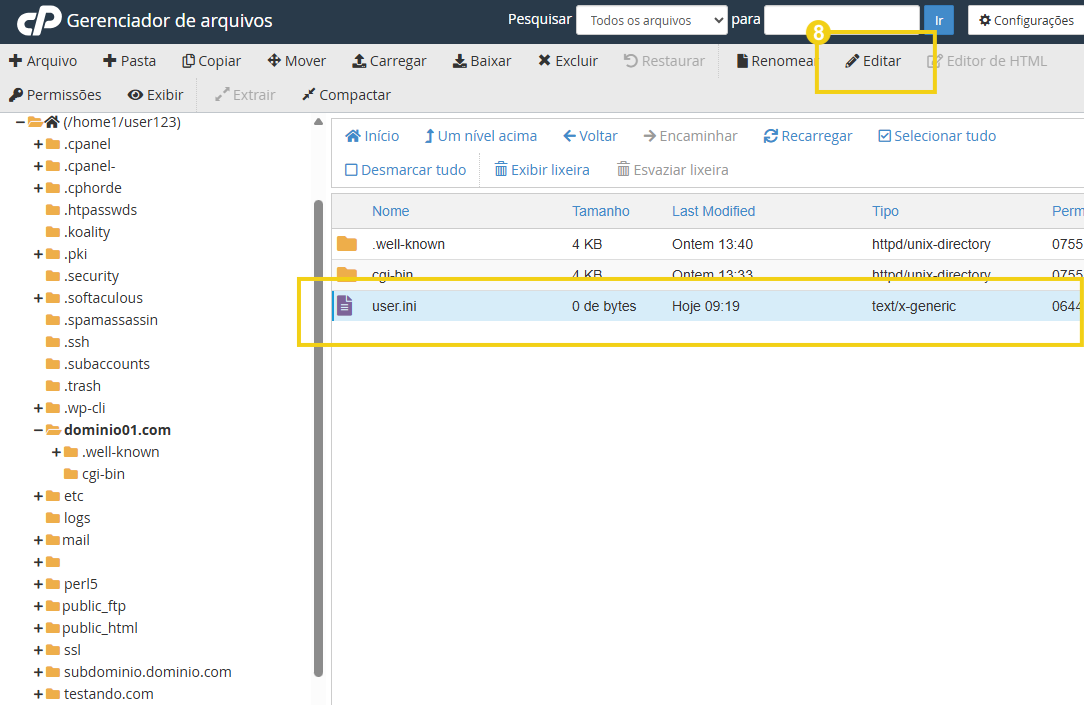Image resolution: width=1084 pixels, height=705 pixels.
Task: Expand the .pki folder node
Action: click(x=38, y=254)
